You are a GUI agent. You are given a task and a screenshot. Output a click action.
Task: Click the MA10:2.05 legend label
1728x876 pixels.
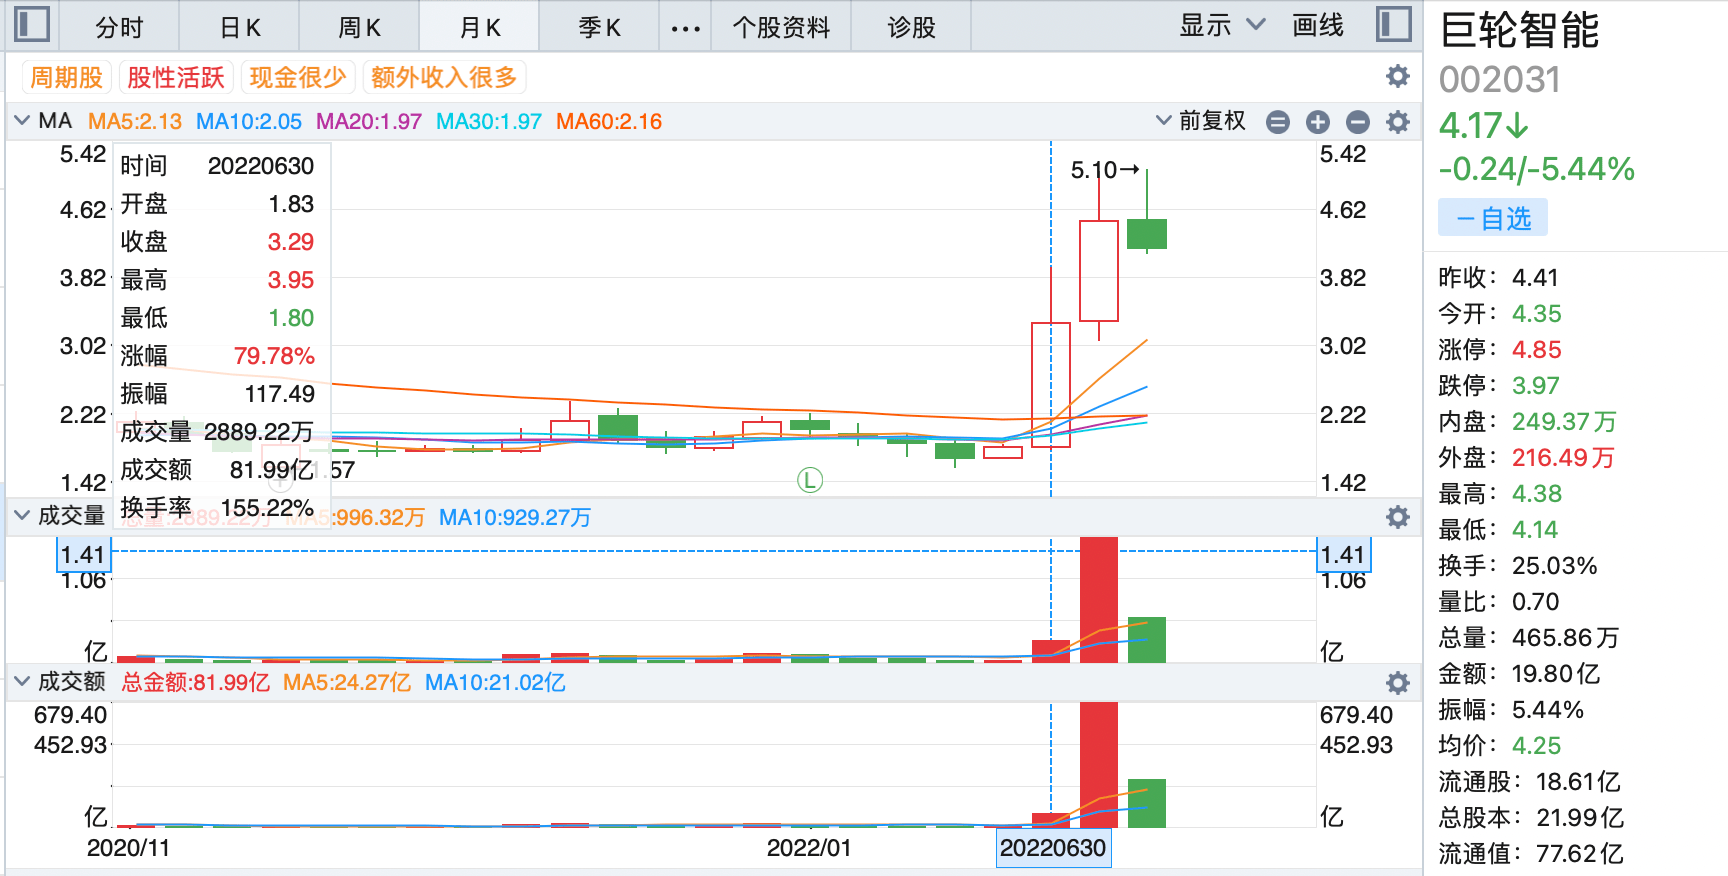click(x=249, y=122)
